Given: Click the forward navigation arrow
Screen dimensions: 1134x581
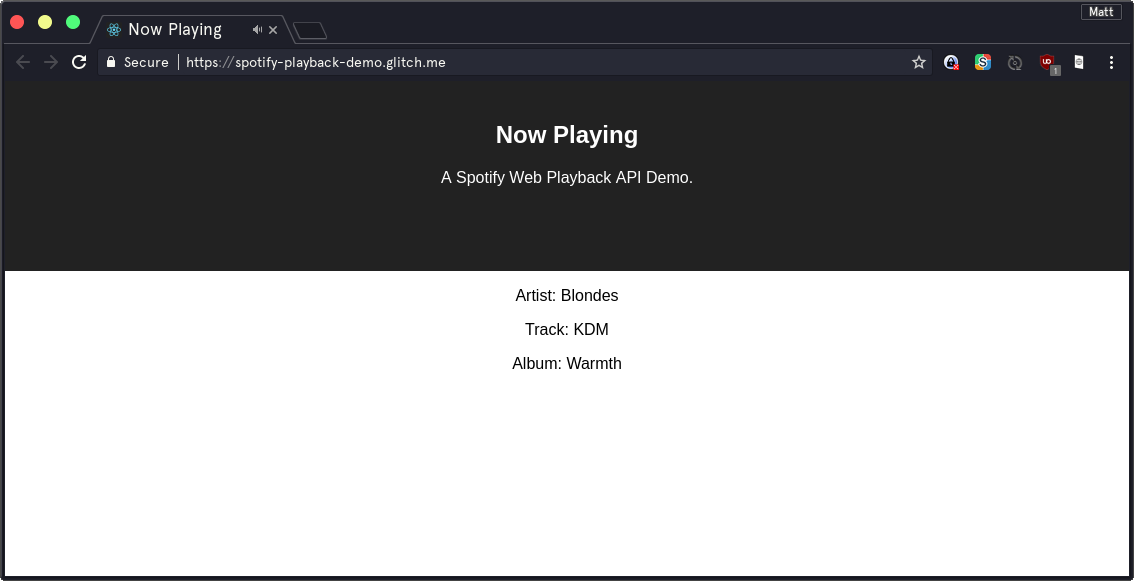Looking at the screenshot, I should 50,61.
